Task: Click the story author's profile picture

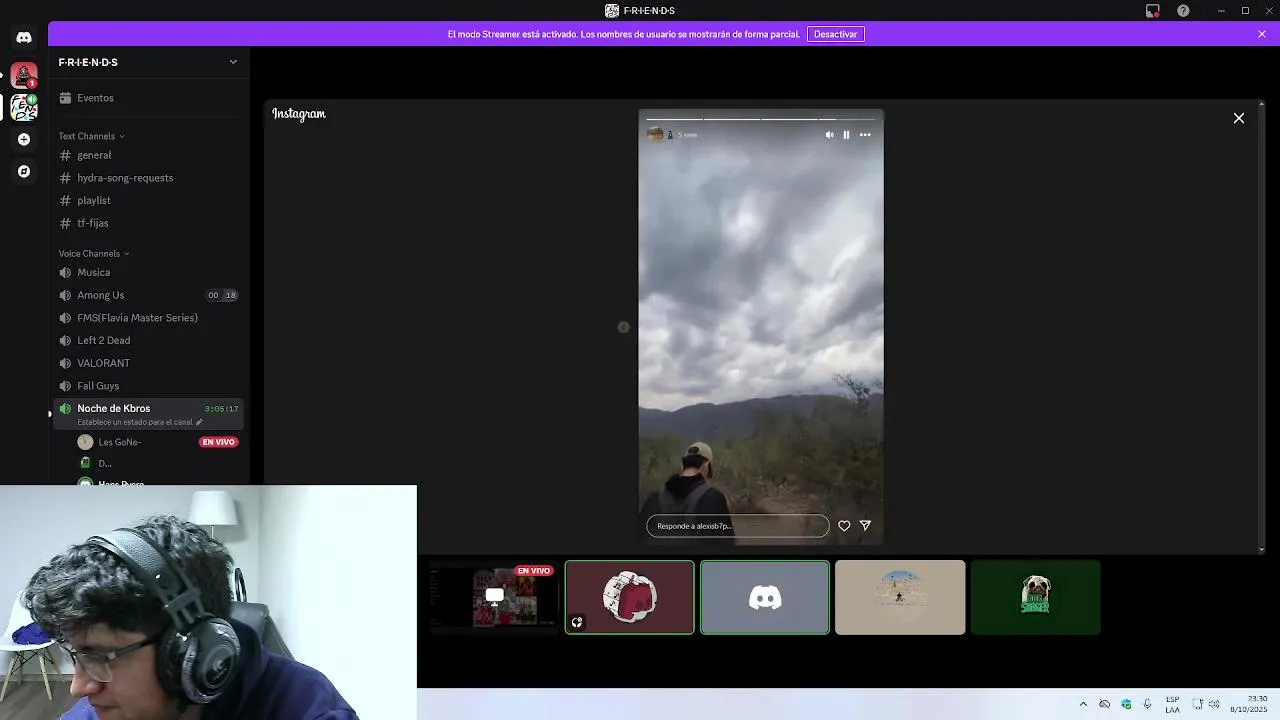Action: pyautogui.click(x=655, y=135)
